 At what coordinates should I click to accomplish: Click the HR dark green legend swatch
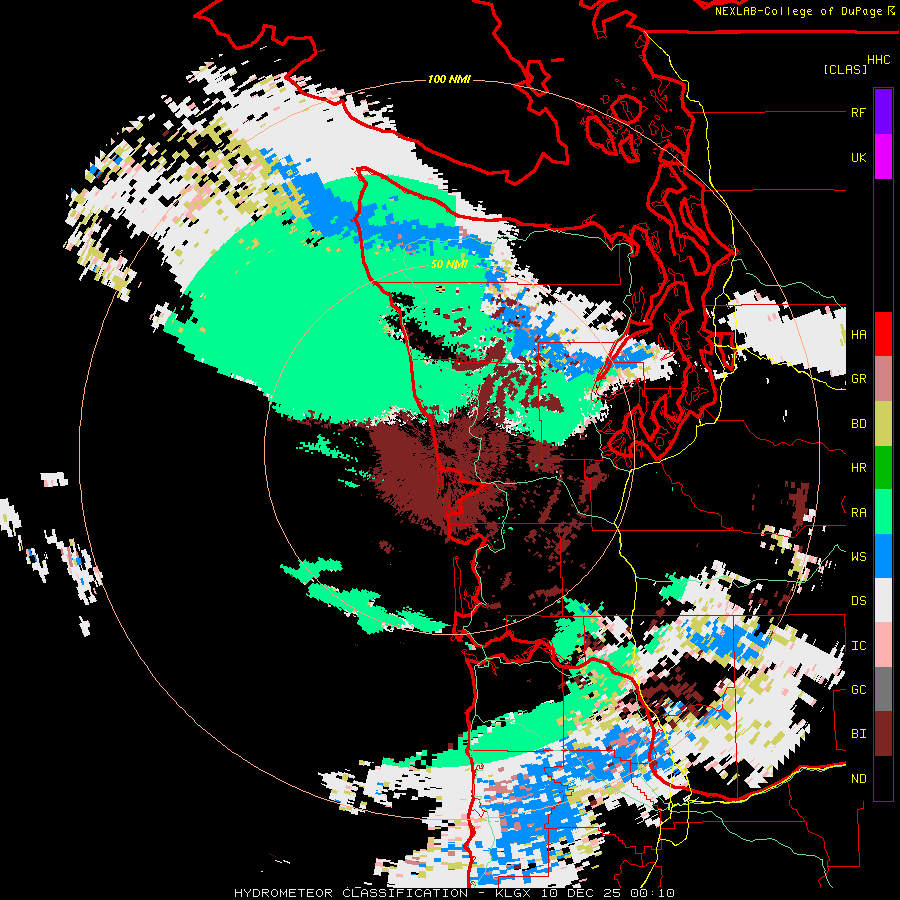click(x=883, y=468)
